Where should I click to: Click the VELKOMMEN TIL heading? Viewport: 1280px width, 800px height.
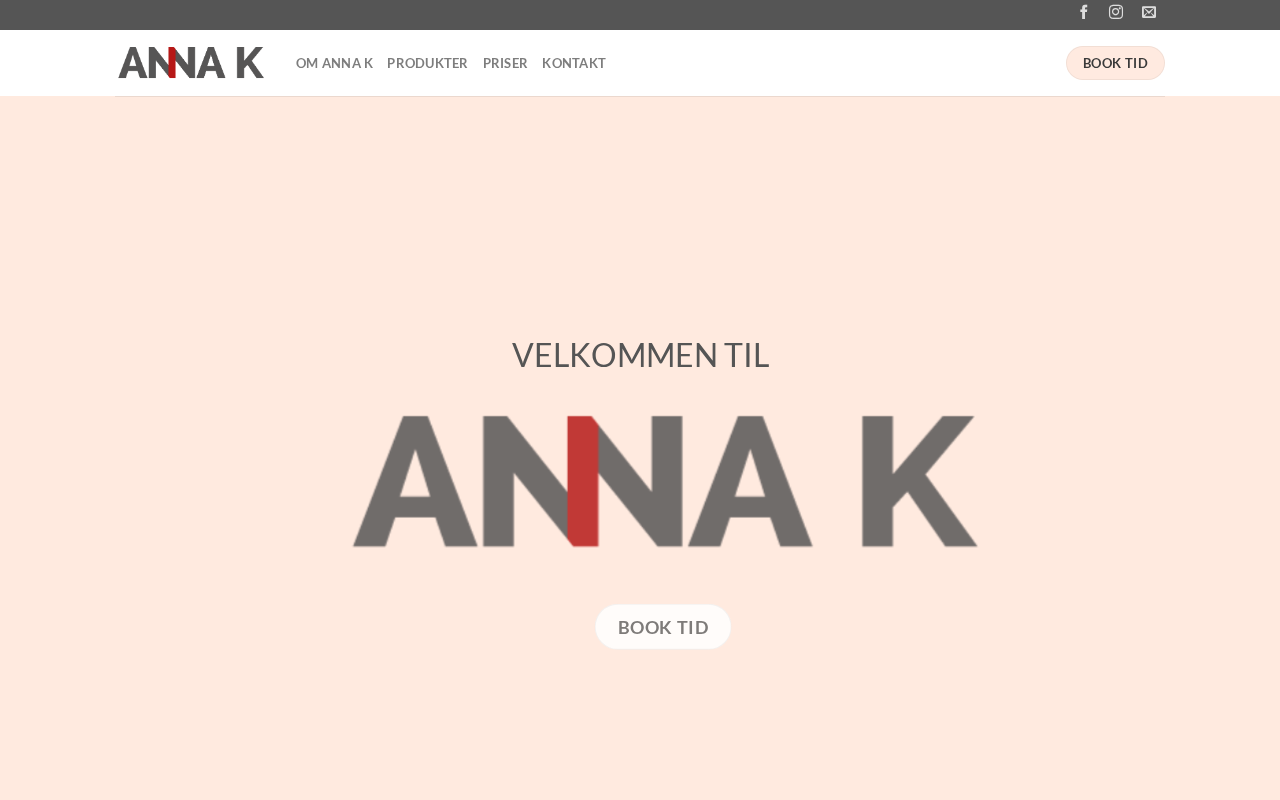pyautogui.click(x=640, y=355)
